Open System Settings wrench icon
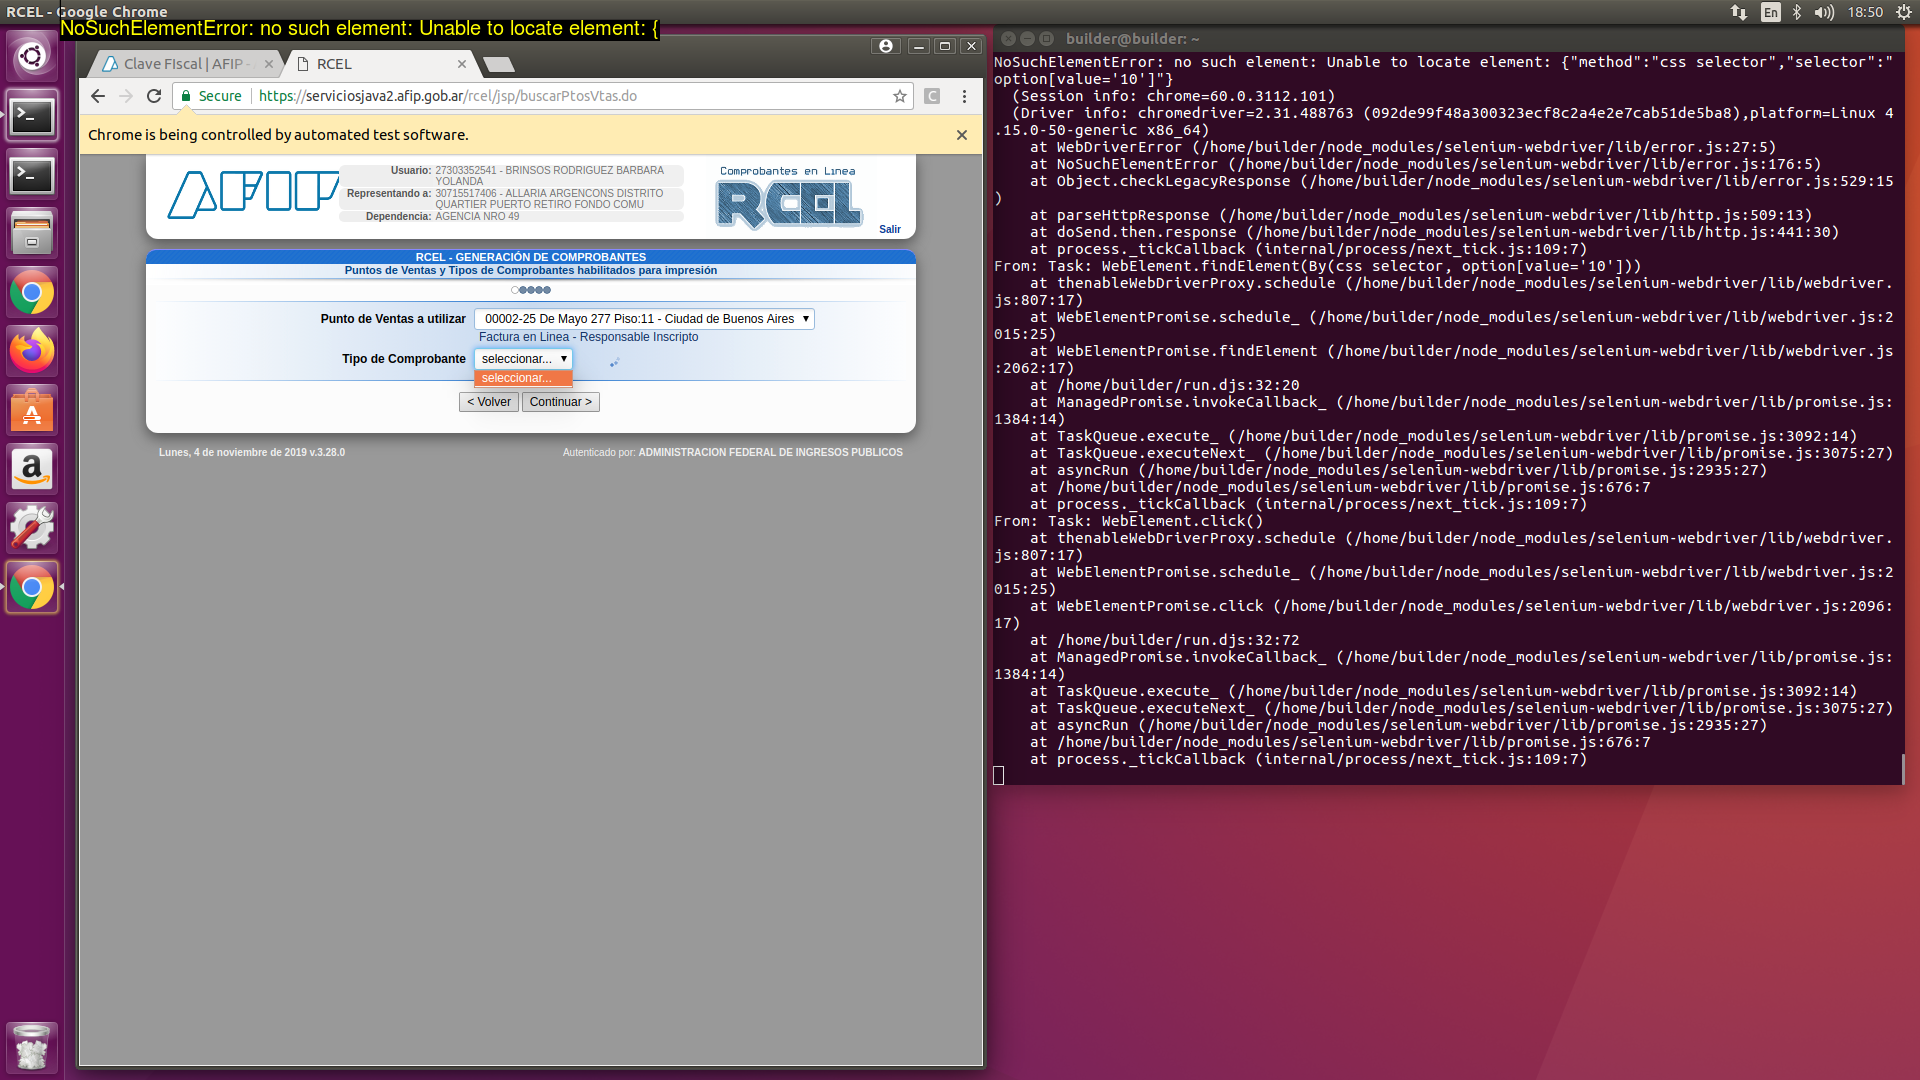Screen dimensions: 1920x1080 [32, 528]
